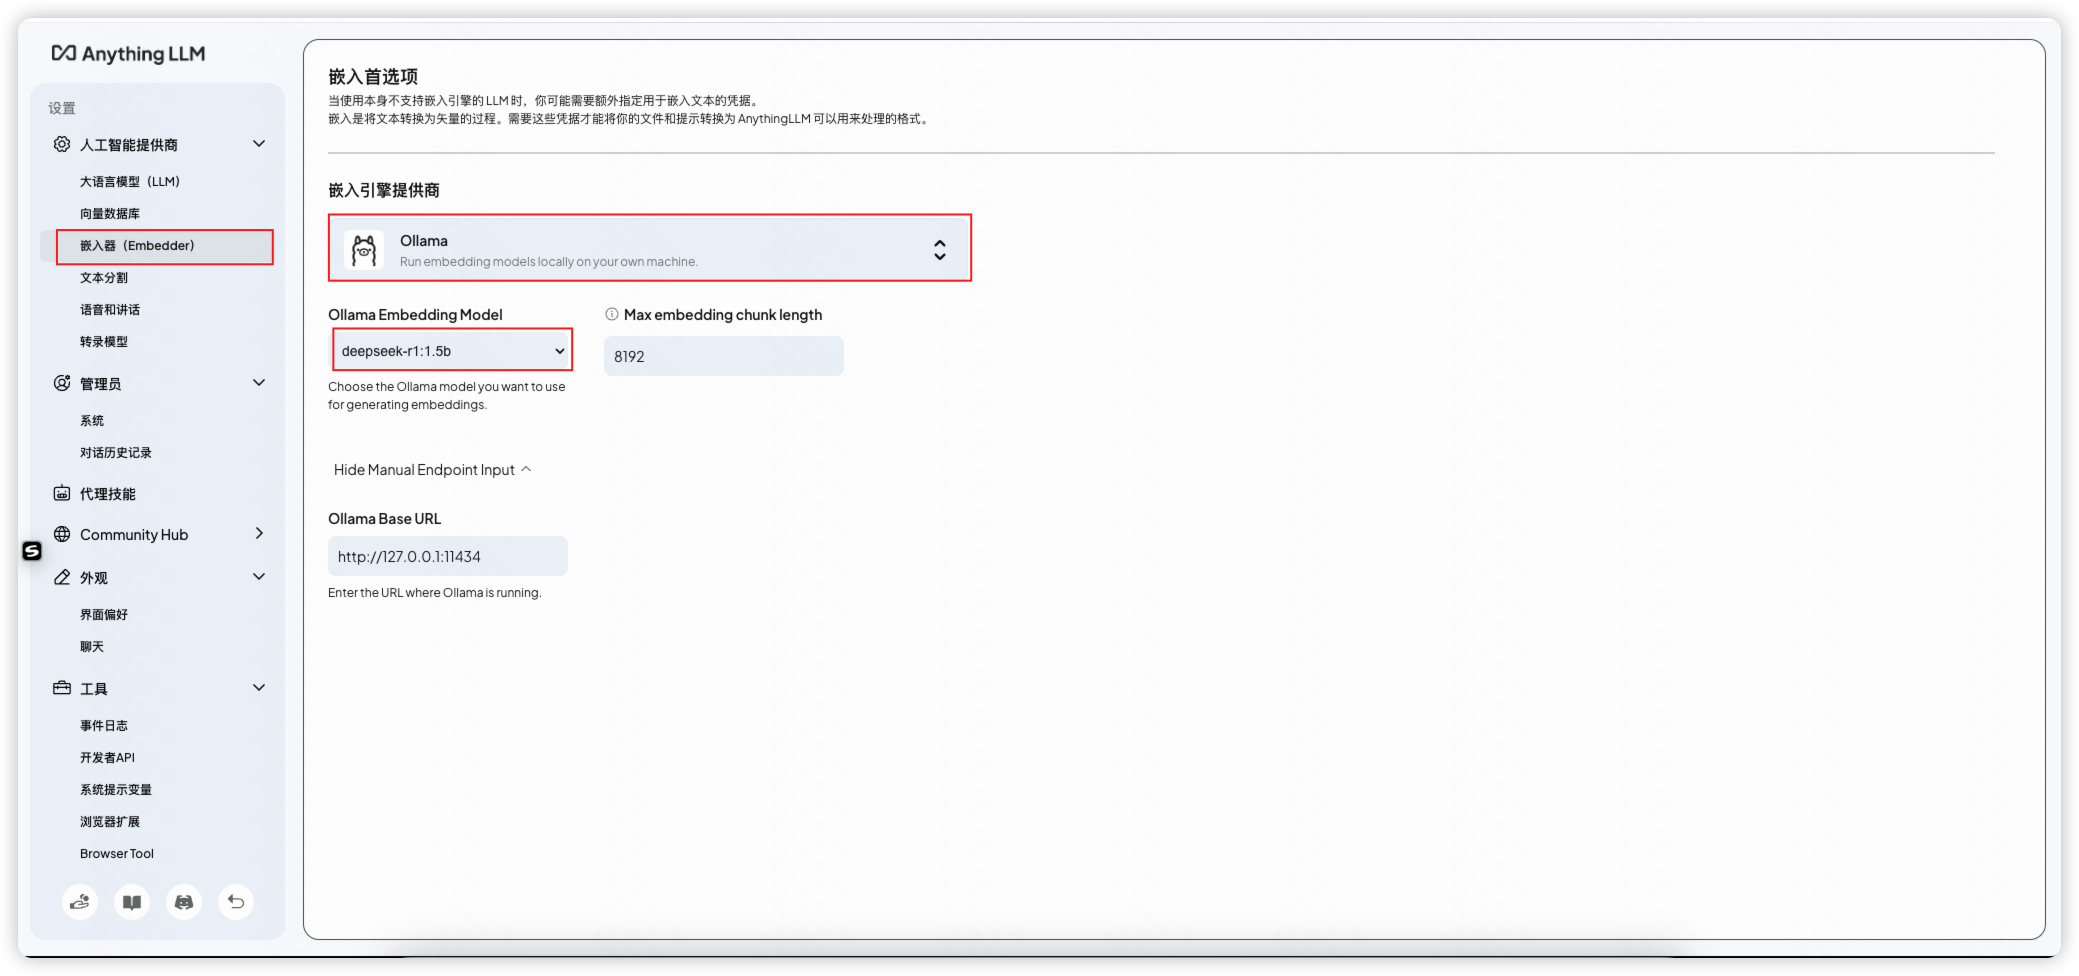Screen dimensions: 2079x976
Task: Open 向量数据库 settings
Action: click(110, 214)
